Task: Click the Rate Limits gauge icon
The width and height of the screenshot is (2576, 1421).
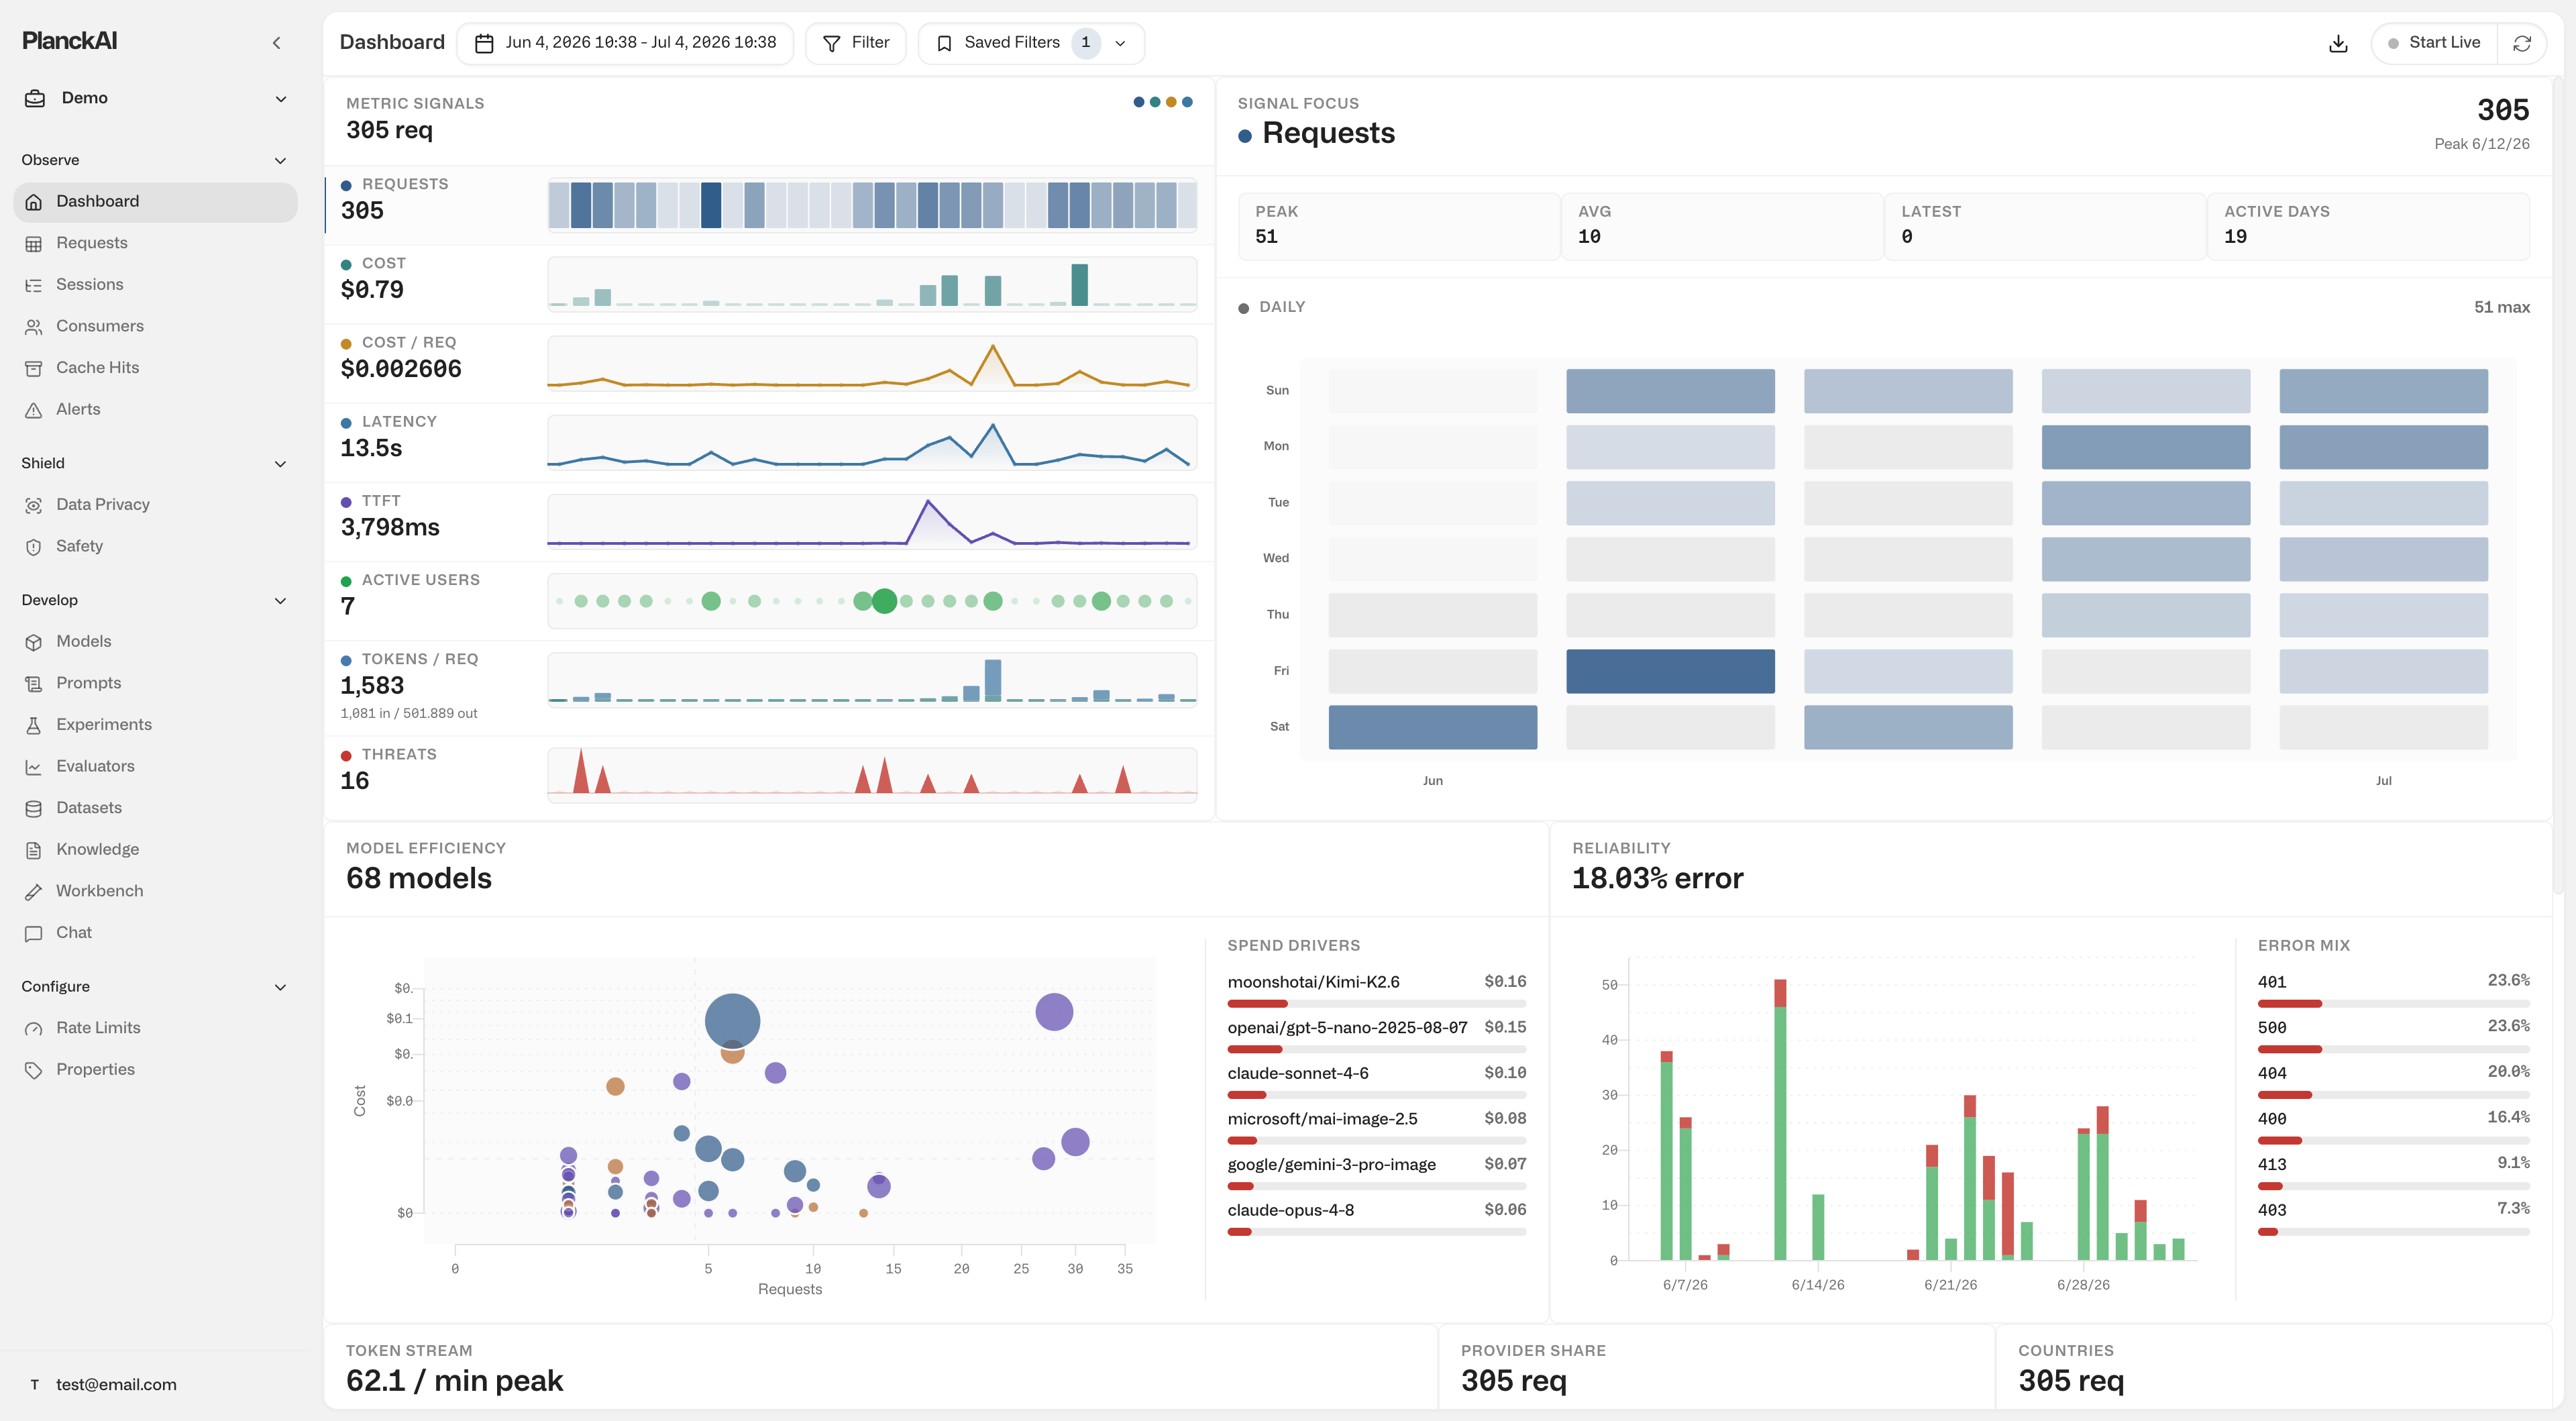Action: click(x=34, y=1028)
